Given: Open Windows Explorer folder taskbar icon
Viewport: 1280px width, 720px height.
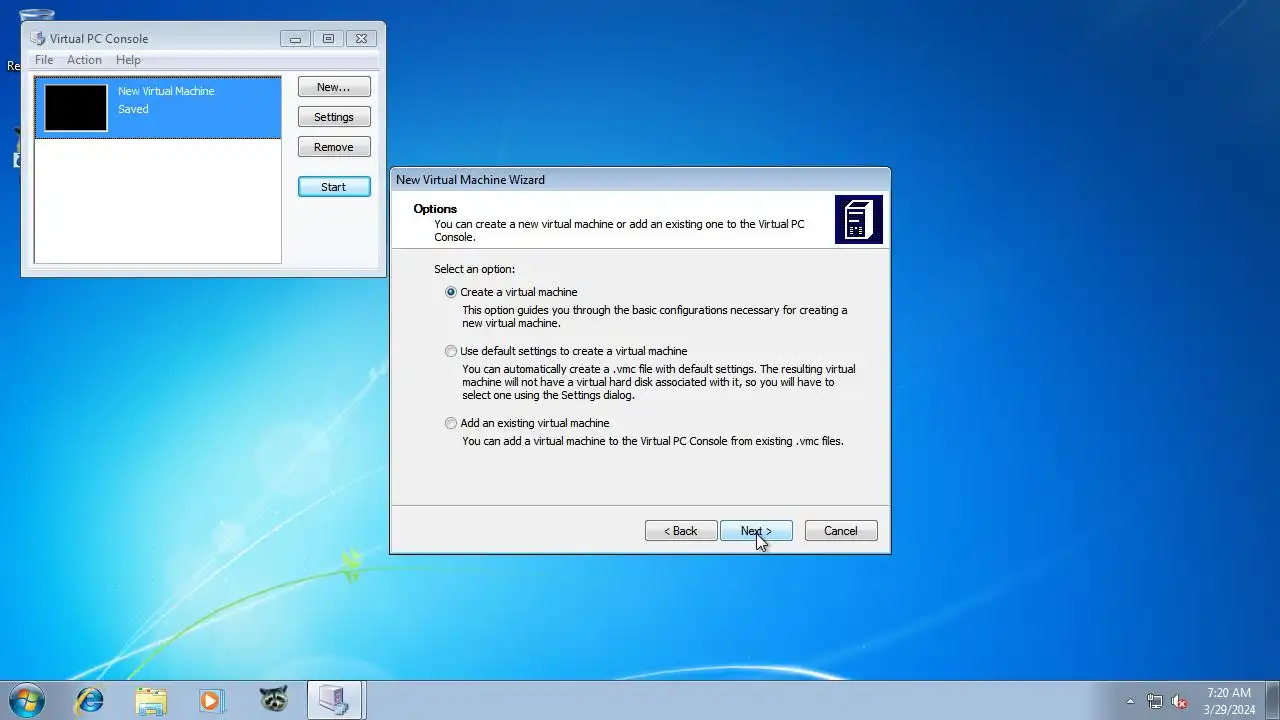Looking at the screenshot, I should click(x=151, y=700).
